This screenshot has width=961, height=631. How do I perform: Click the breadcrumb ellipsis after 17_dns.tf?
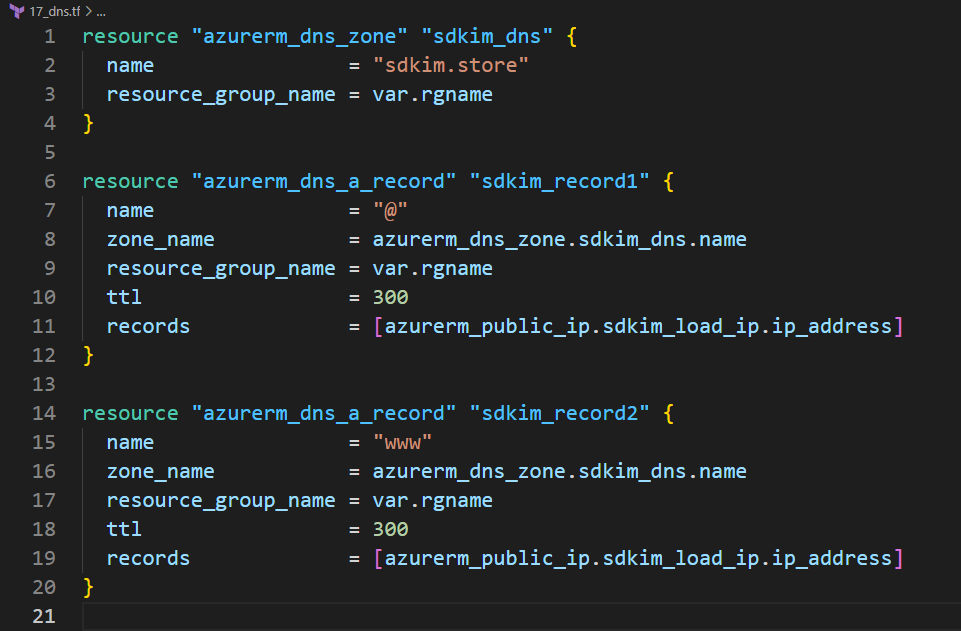click(101, 12)
